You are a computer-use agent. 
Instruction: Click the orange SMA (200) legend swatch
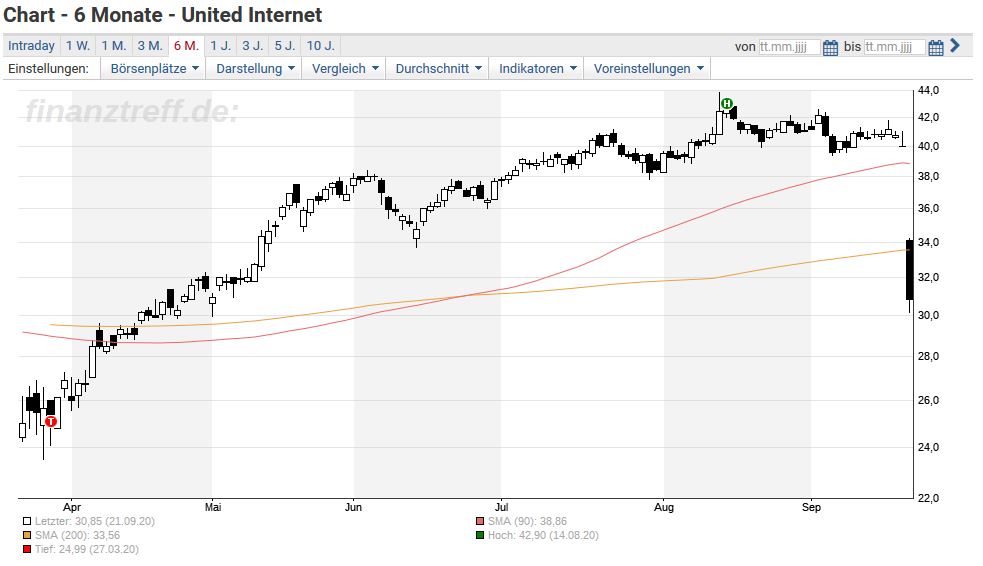(x=27, y=535)
